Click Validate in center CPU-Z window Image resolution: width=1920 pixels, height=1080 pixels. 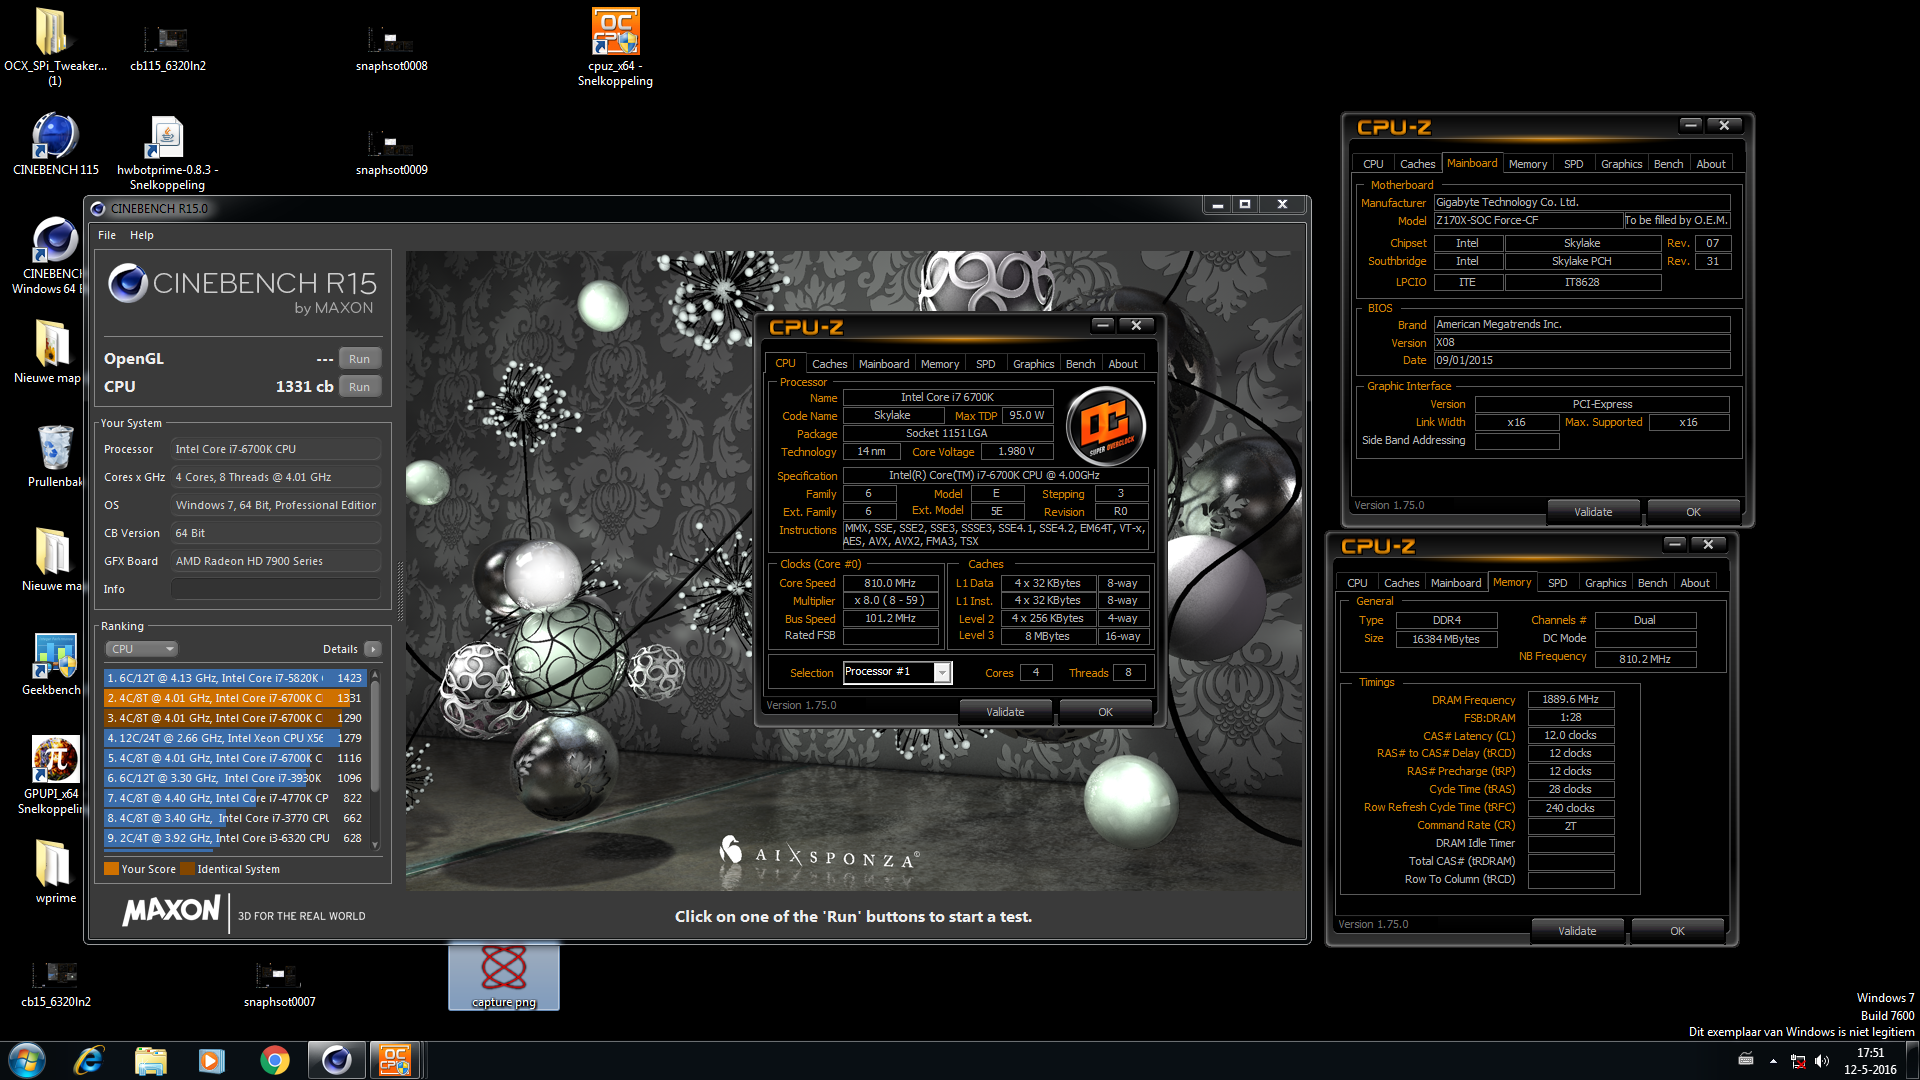[1005, 712]
